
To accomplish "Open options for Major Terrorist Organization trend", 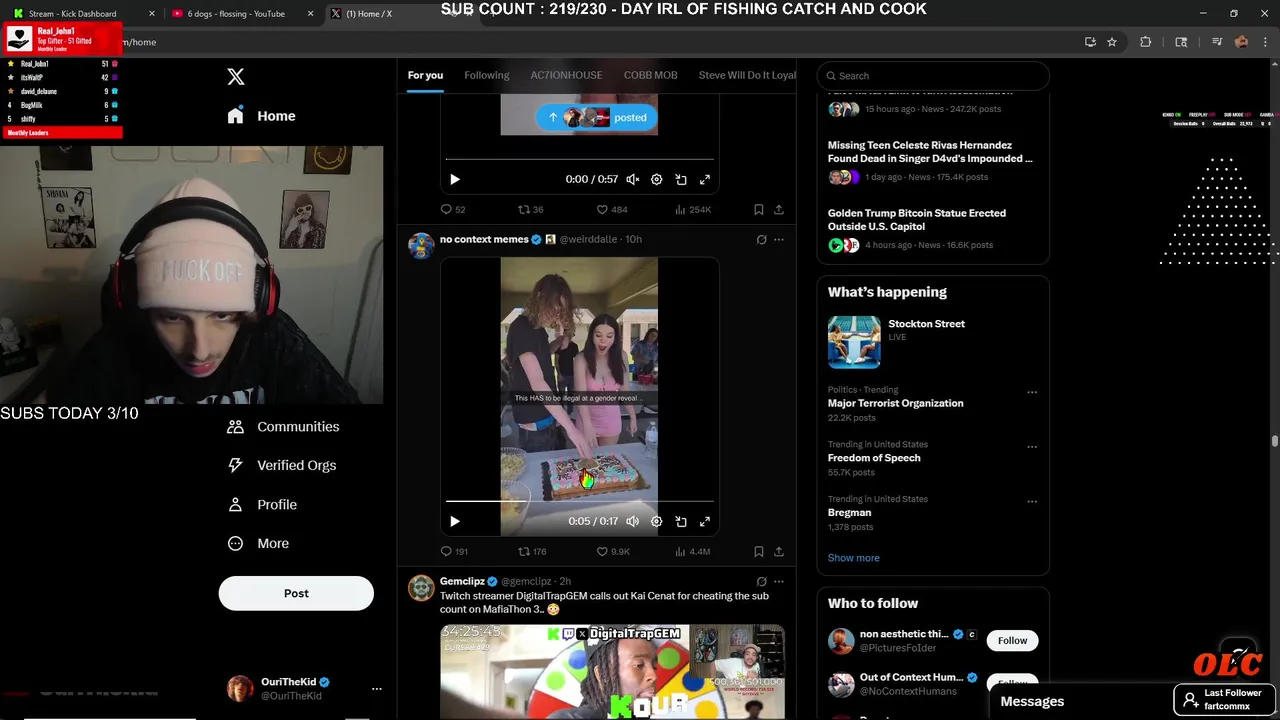I will tap(1032, 393).
